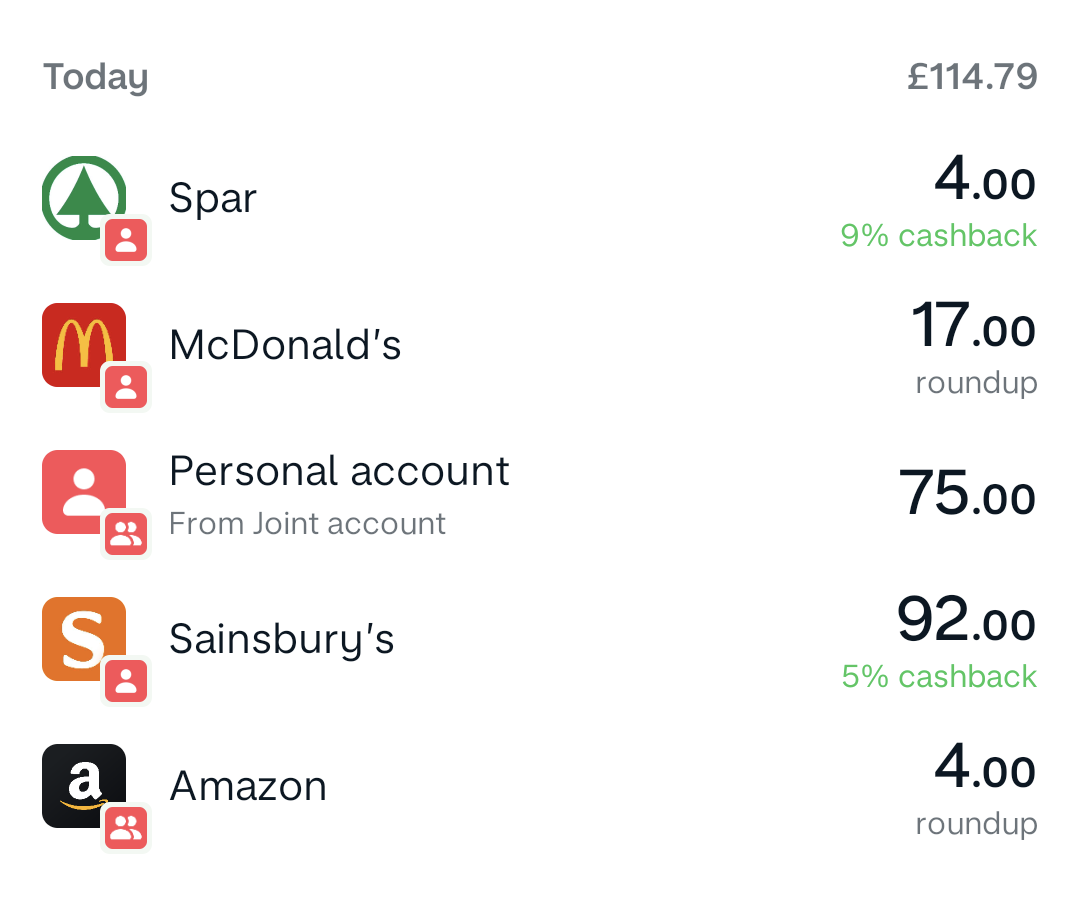Tap the 9% cashback label
This screenshot has height=902, width=1080.
[938, 236]
